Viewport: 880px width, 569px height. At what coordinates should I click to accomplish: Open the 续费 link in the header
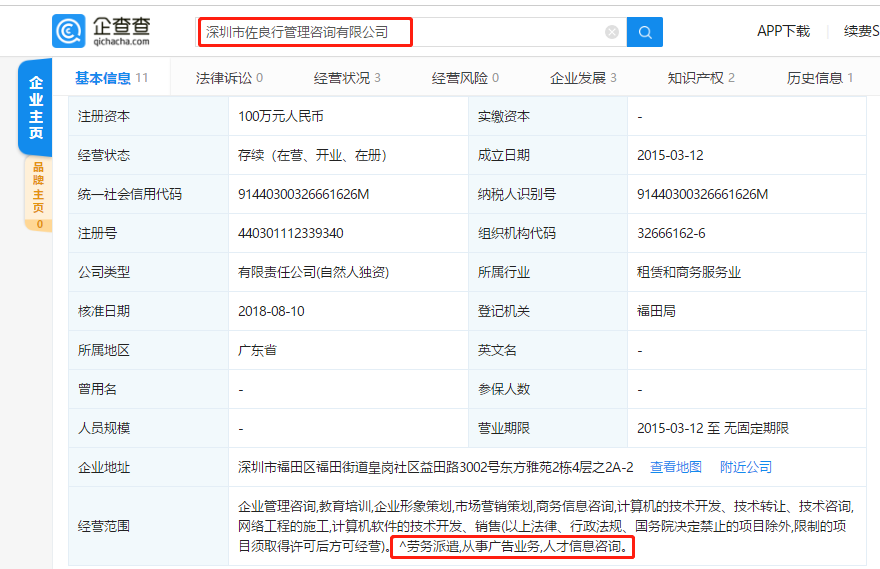pyautogui.click(x=861, y=31)
